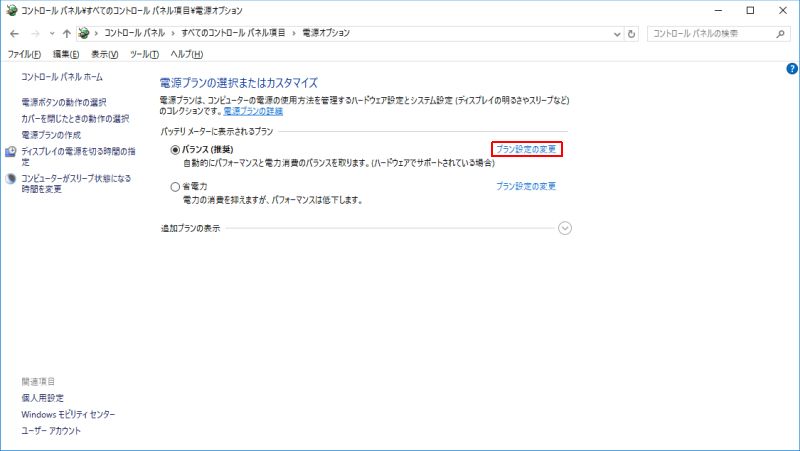
Task: Select the バランス (推奨) power plan
Action: pos(176,149)
